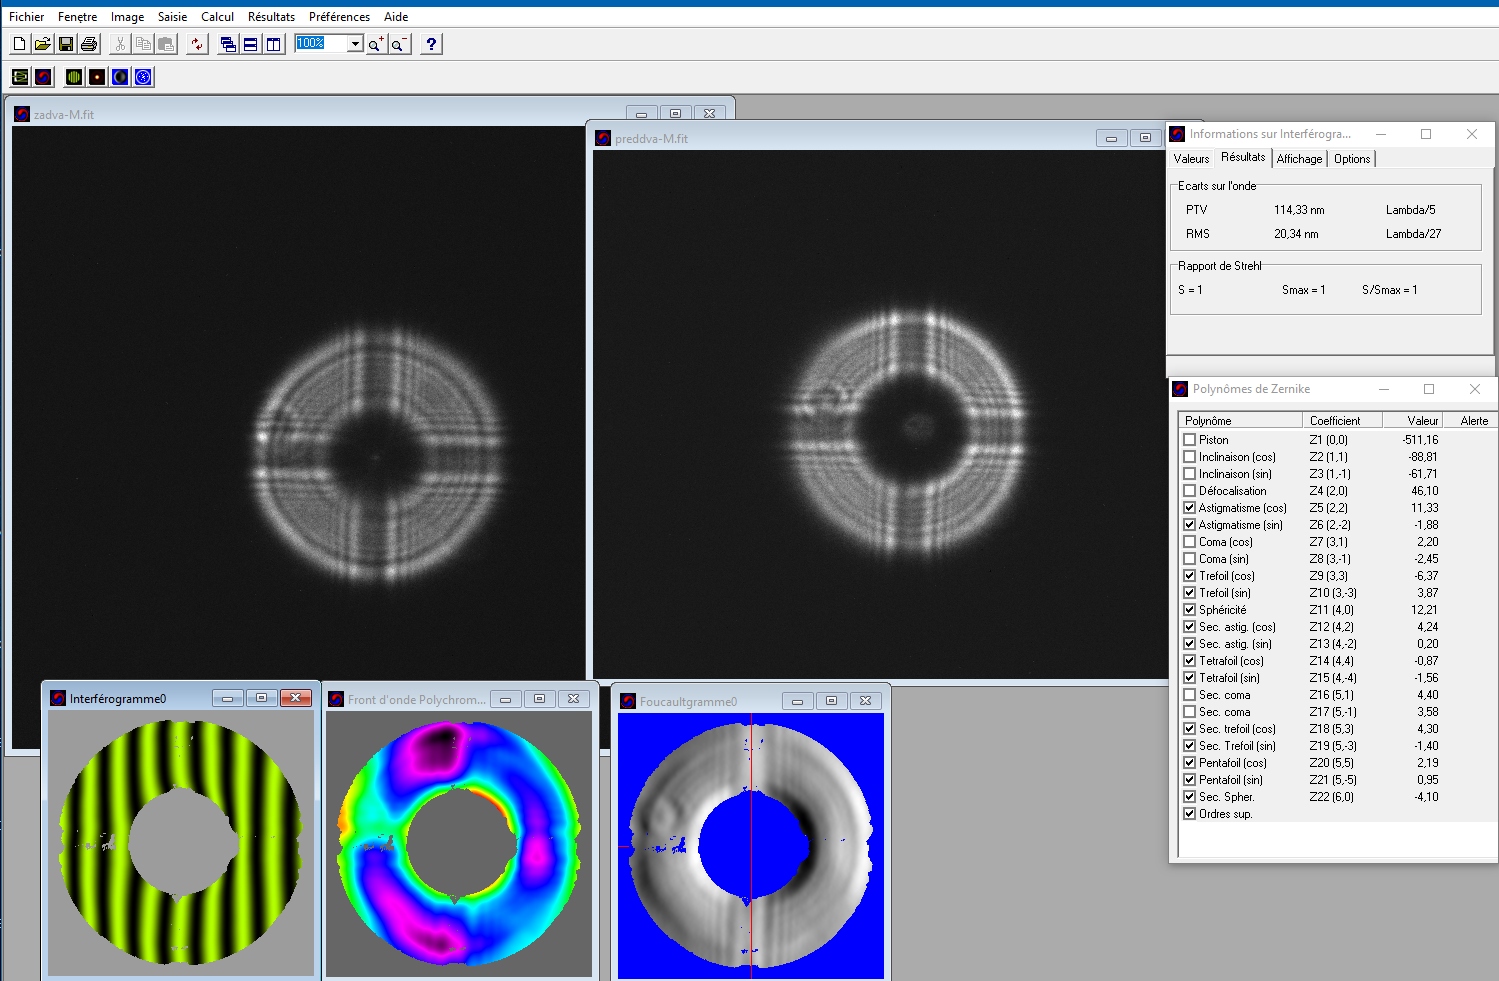Maximize the Informations sur Interférogramme window
1499x981 pixels.
pyautogui.click(x=1426, y=134)
